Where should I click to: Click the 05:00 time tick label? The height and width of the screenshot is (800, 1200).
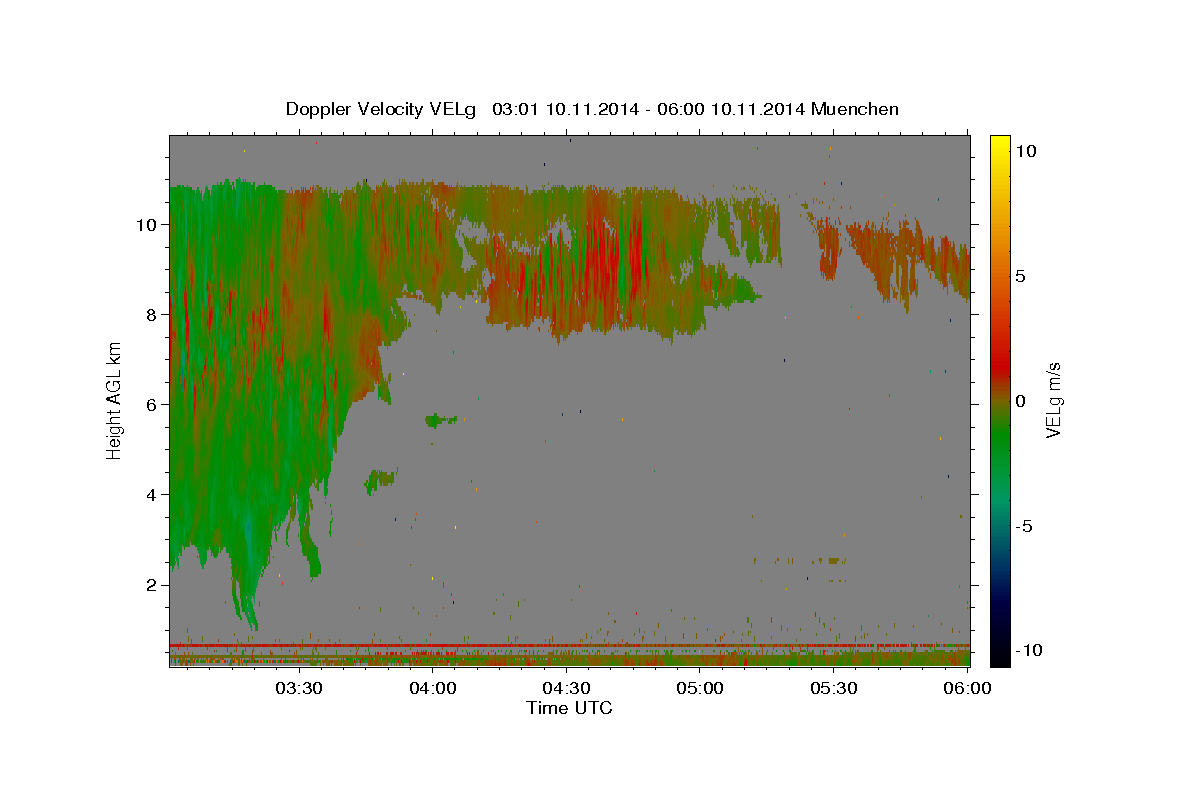coord(700,688)
